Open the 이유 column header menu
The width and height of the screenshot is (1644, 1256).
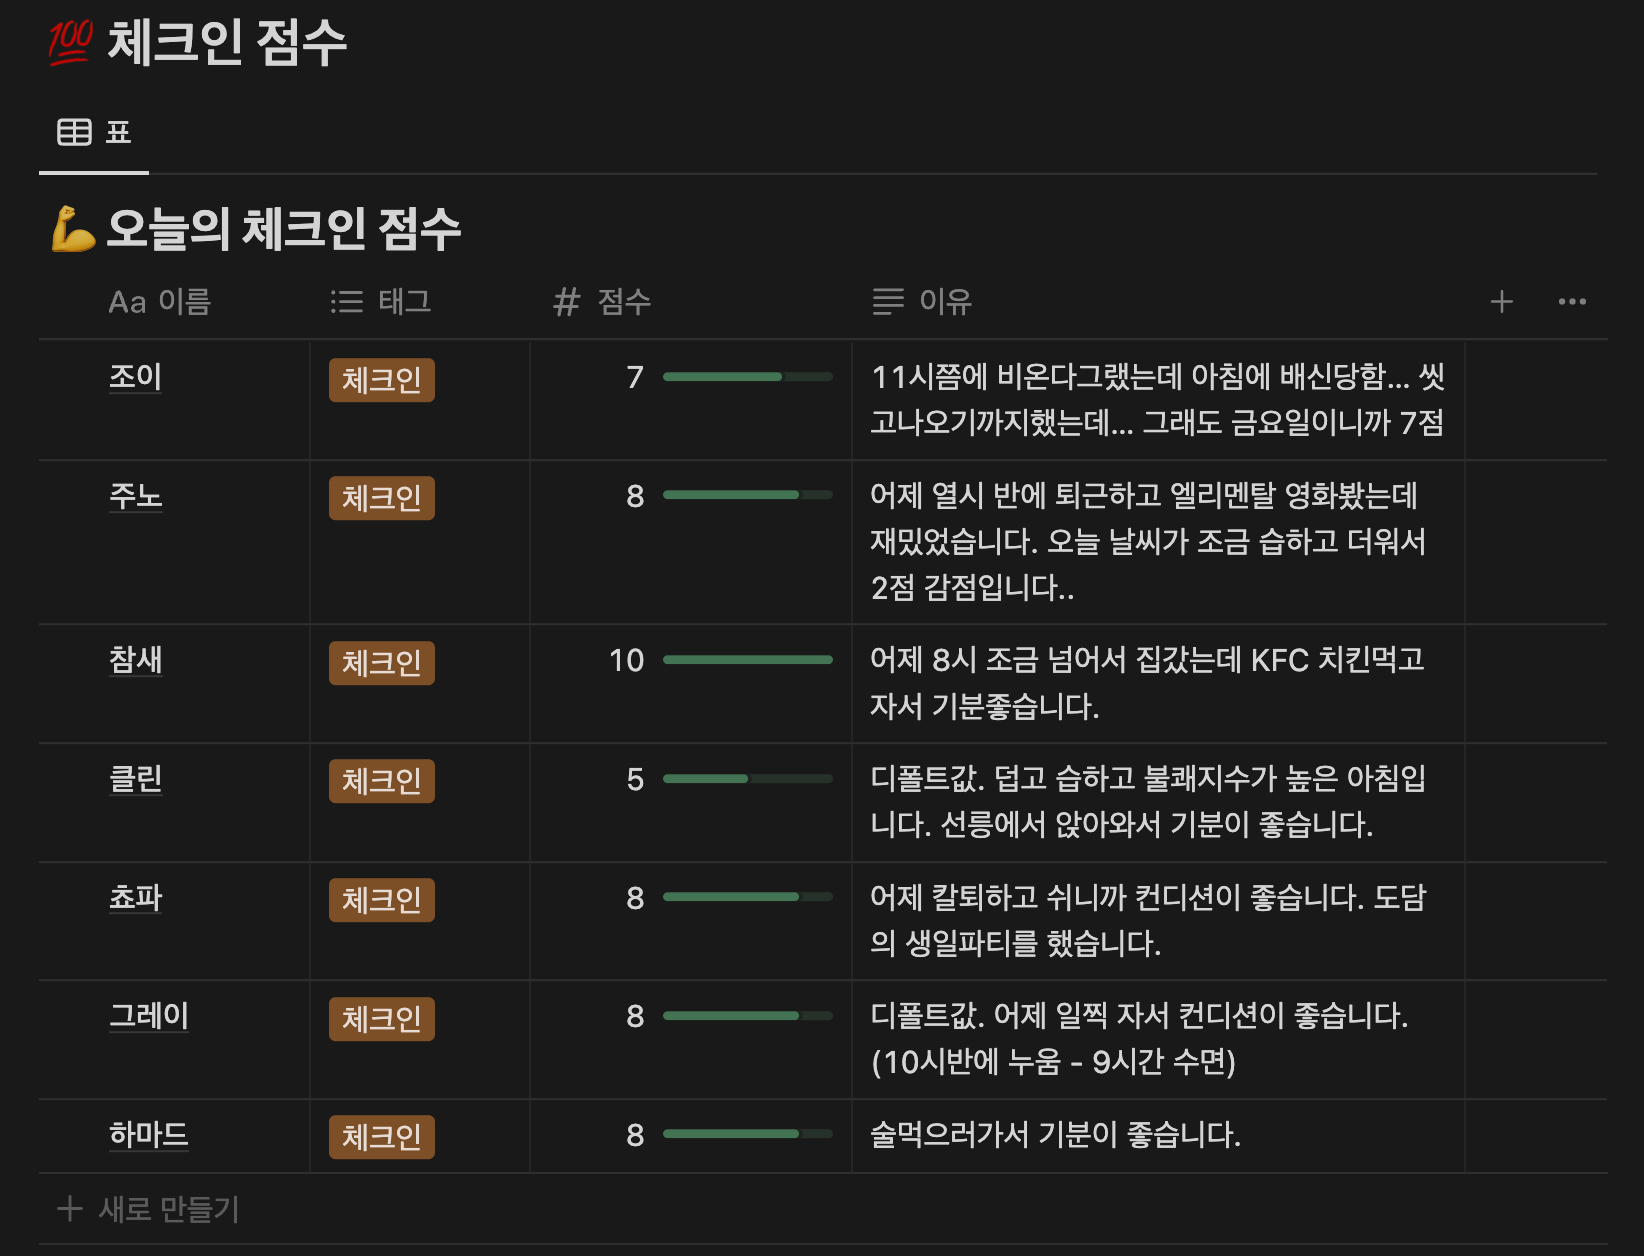[x=922, y=302]
